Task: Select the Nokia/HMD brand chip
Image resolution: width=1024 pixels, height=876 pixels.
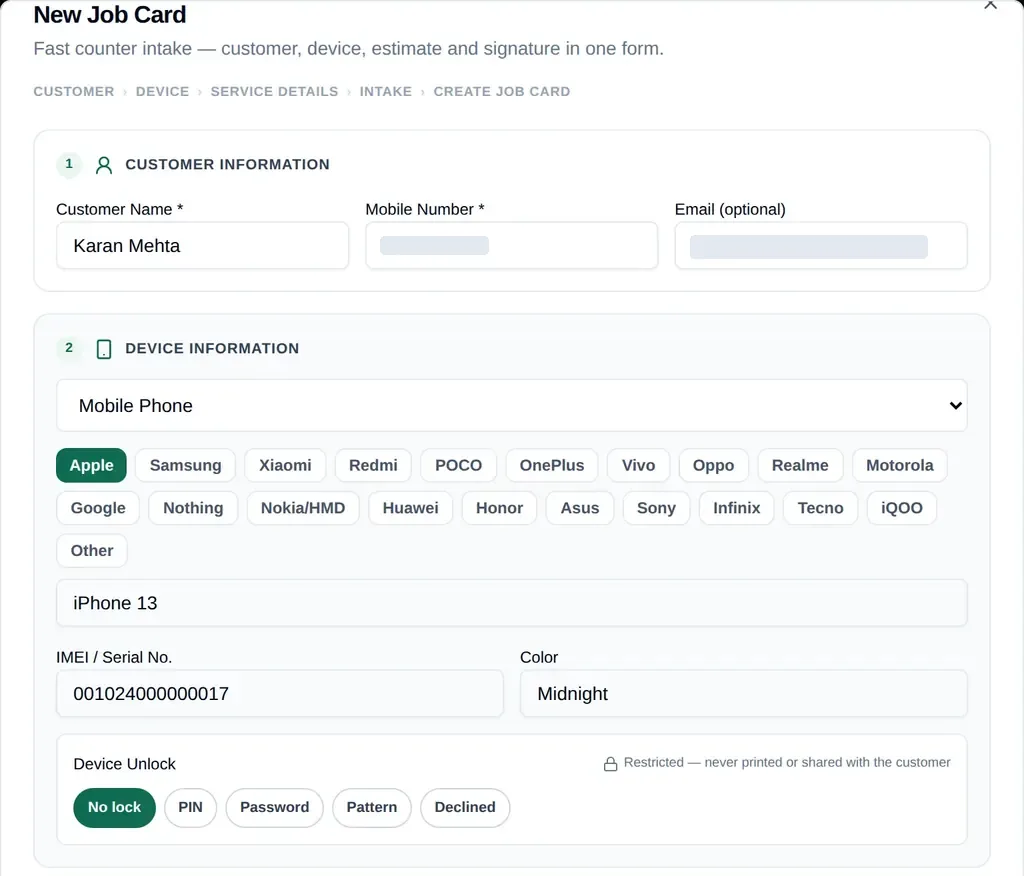Action: [x=303, y=508]
